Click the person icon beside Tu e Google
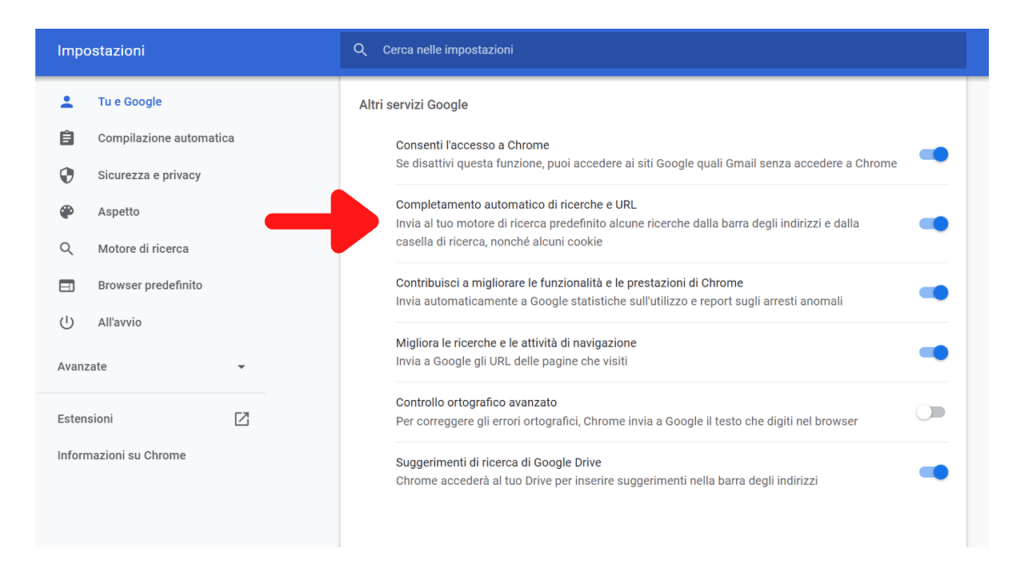Screen dimensions: 1024x576 [67, 102]
